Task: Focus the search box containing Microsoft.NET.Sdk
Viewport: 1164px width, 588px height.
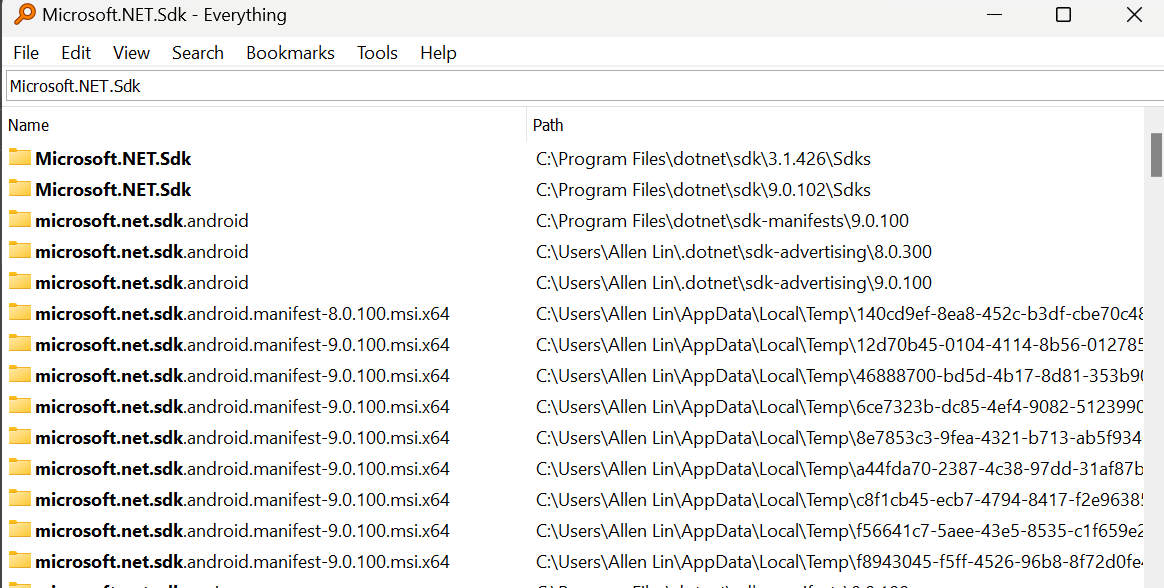Action: 585,86
